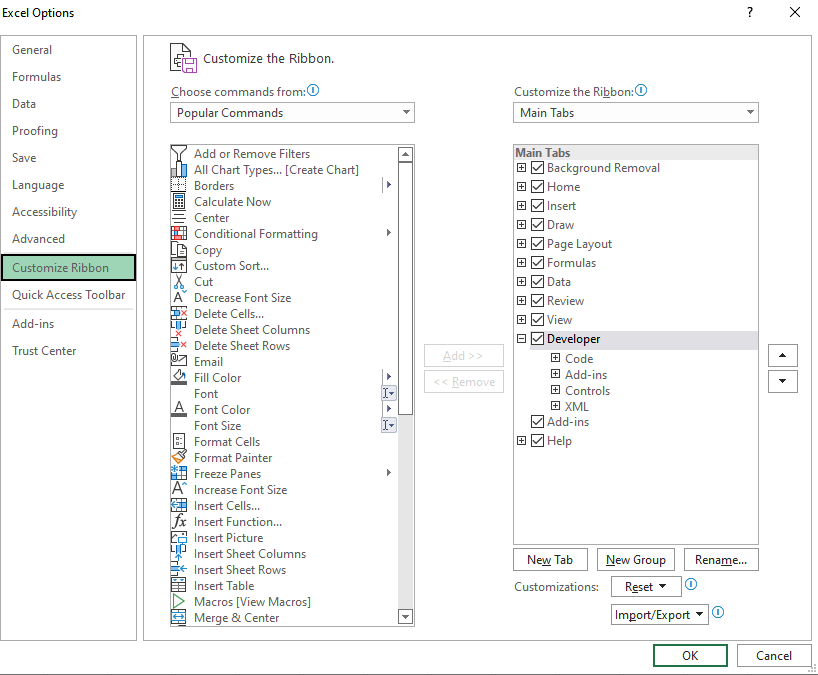Open the Popular Commands dropdown

pos(292,113)
